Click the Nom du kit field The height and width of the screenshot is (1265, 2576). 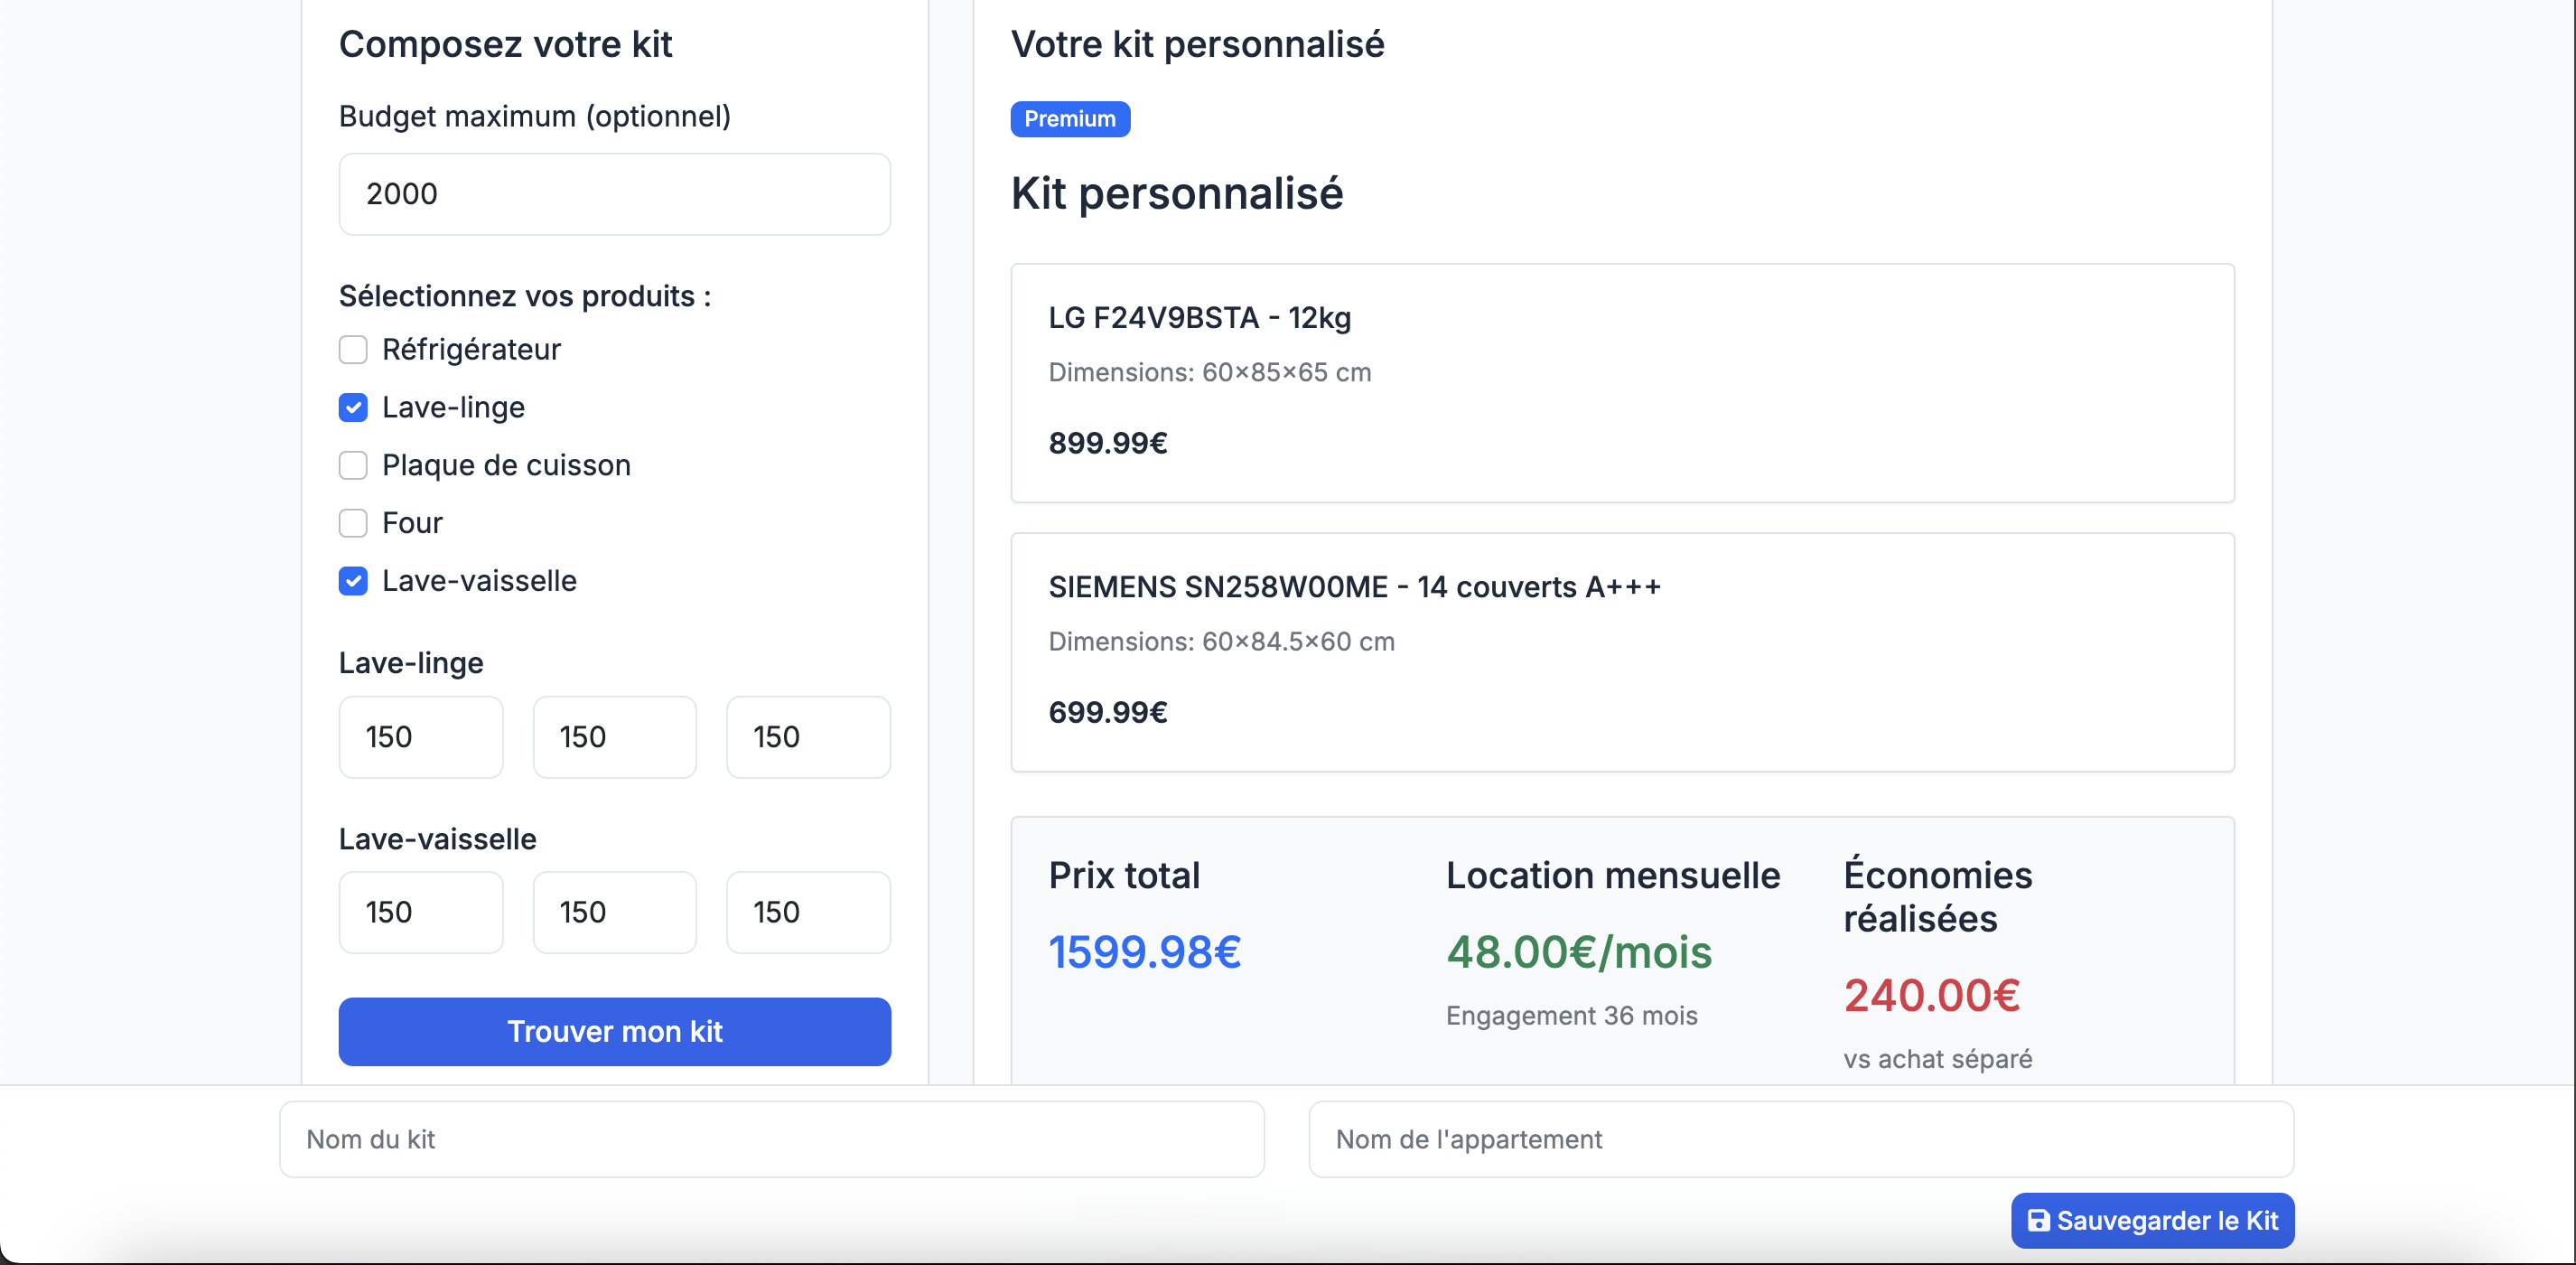coord(771,1139)
